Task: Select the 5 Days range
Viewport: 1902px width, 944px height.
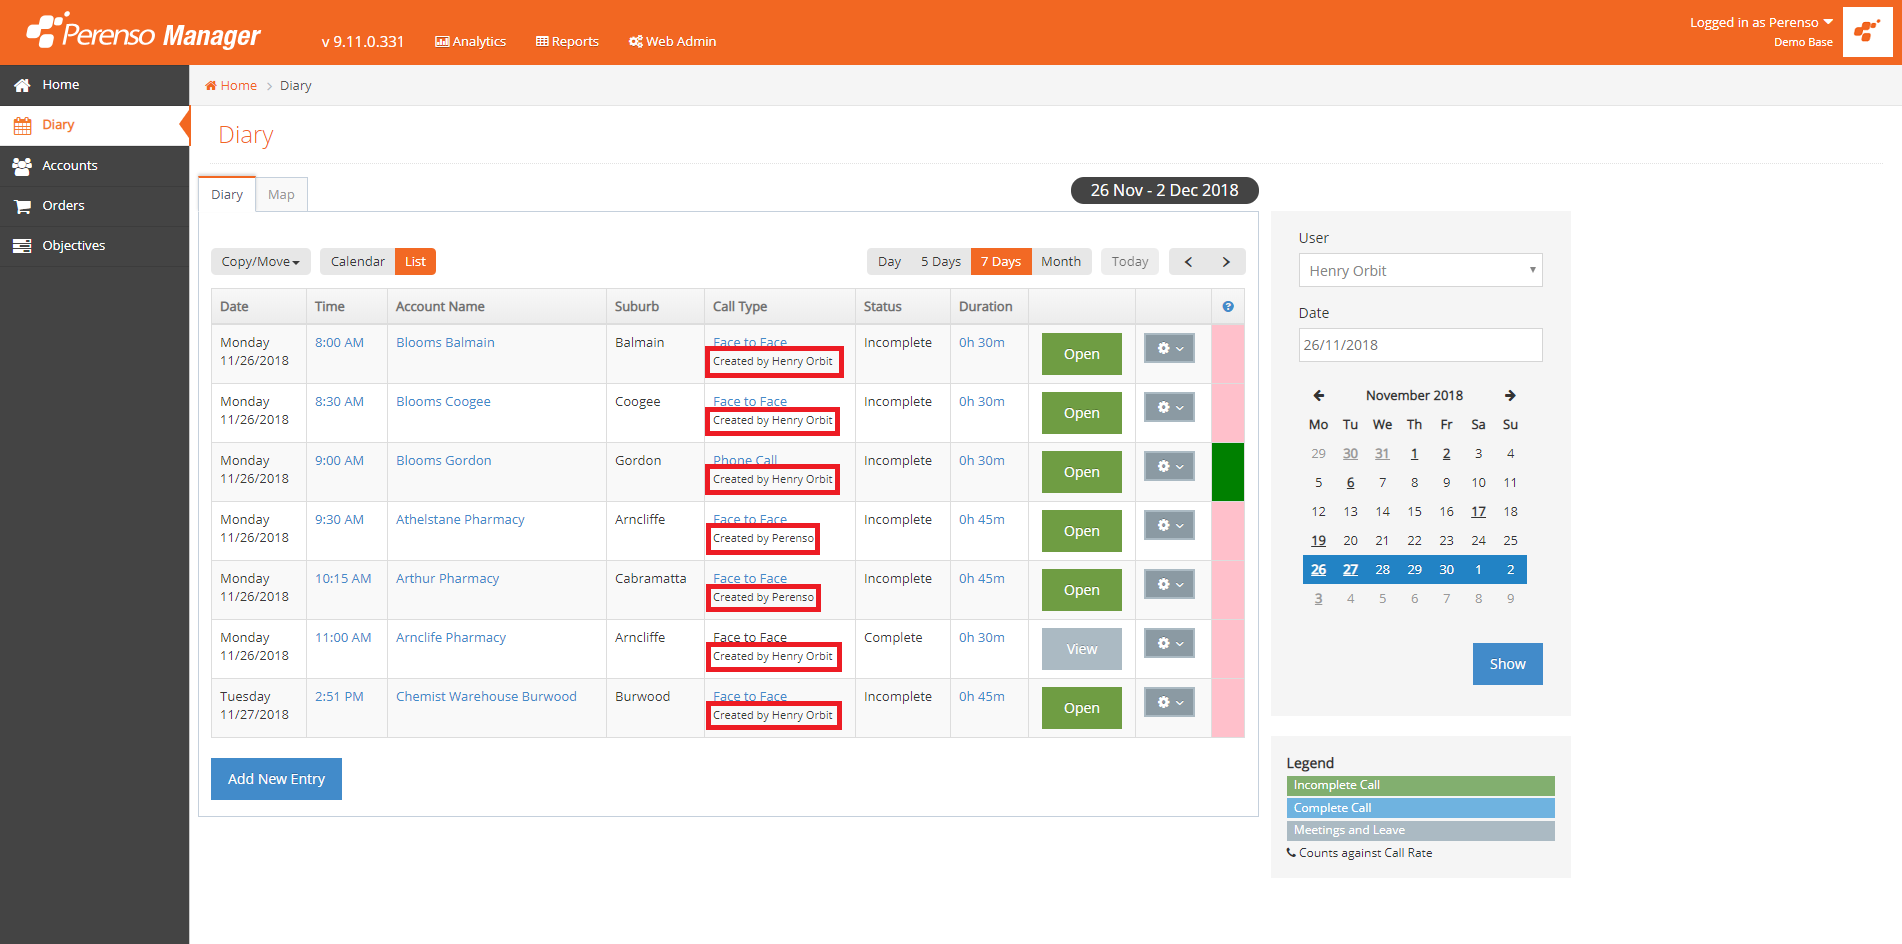Action: pos(941,262)
